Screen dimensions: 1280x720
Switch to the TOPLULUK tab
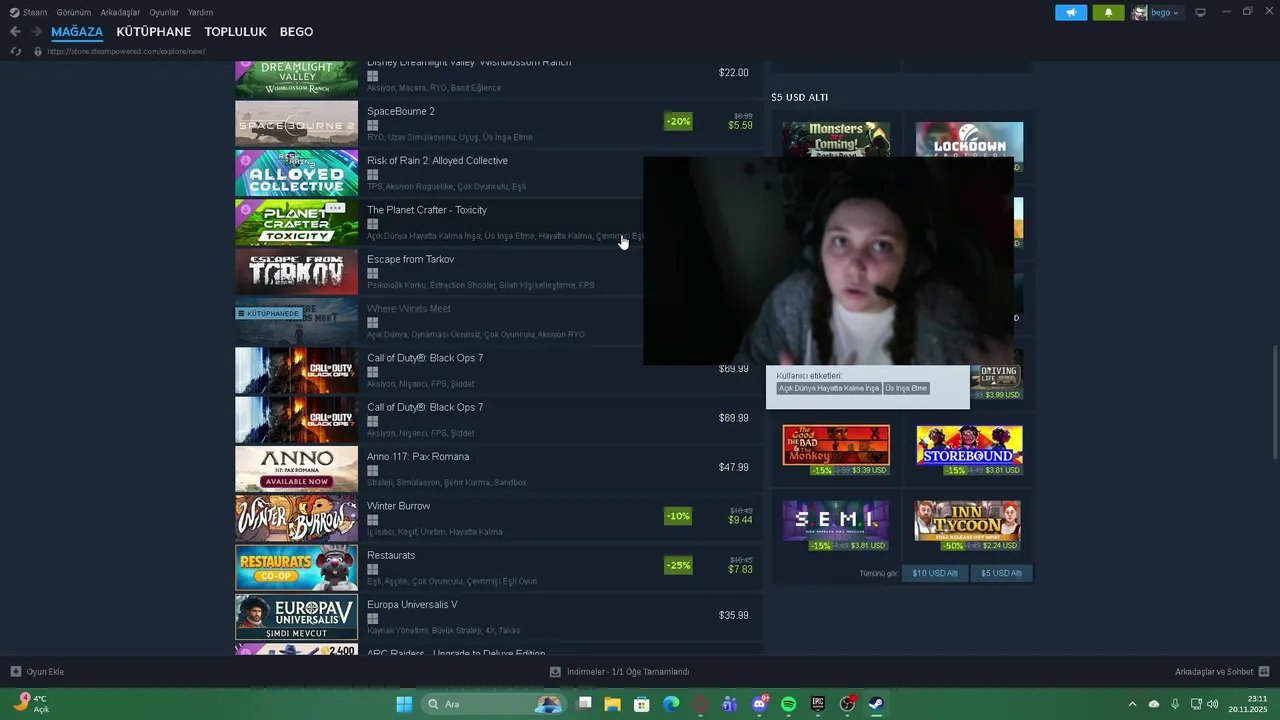click(x=235, y=32)
